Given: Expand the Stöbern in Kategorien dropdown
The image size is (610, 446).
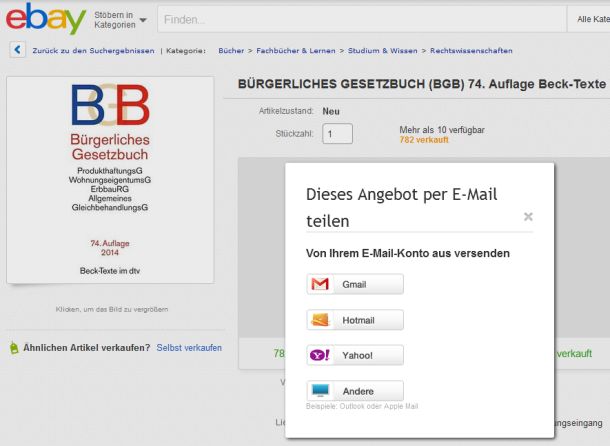Looking at the screenshot, I should tap(120, 20).
